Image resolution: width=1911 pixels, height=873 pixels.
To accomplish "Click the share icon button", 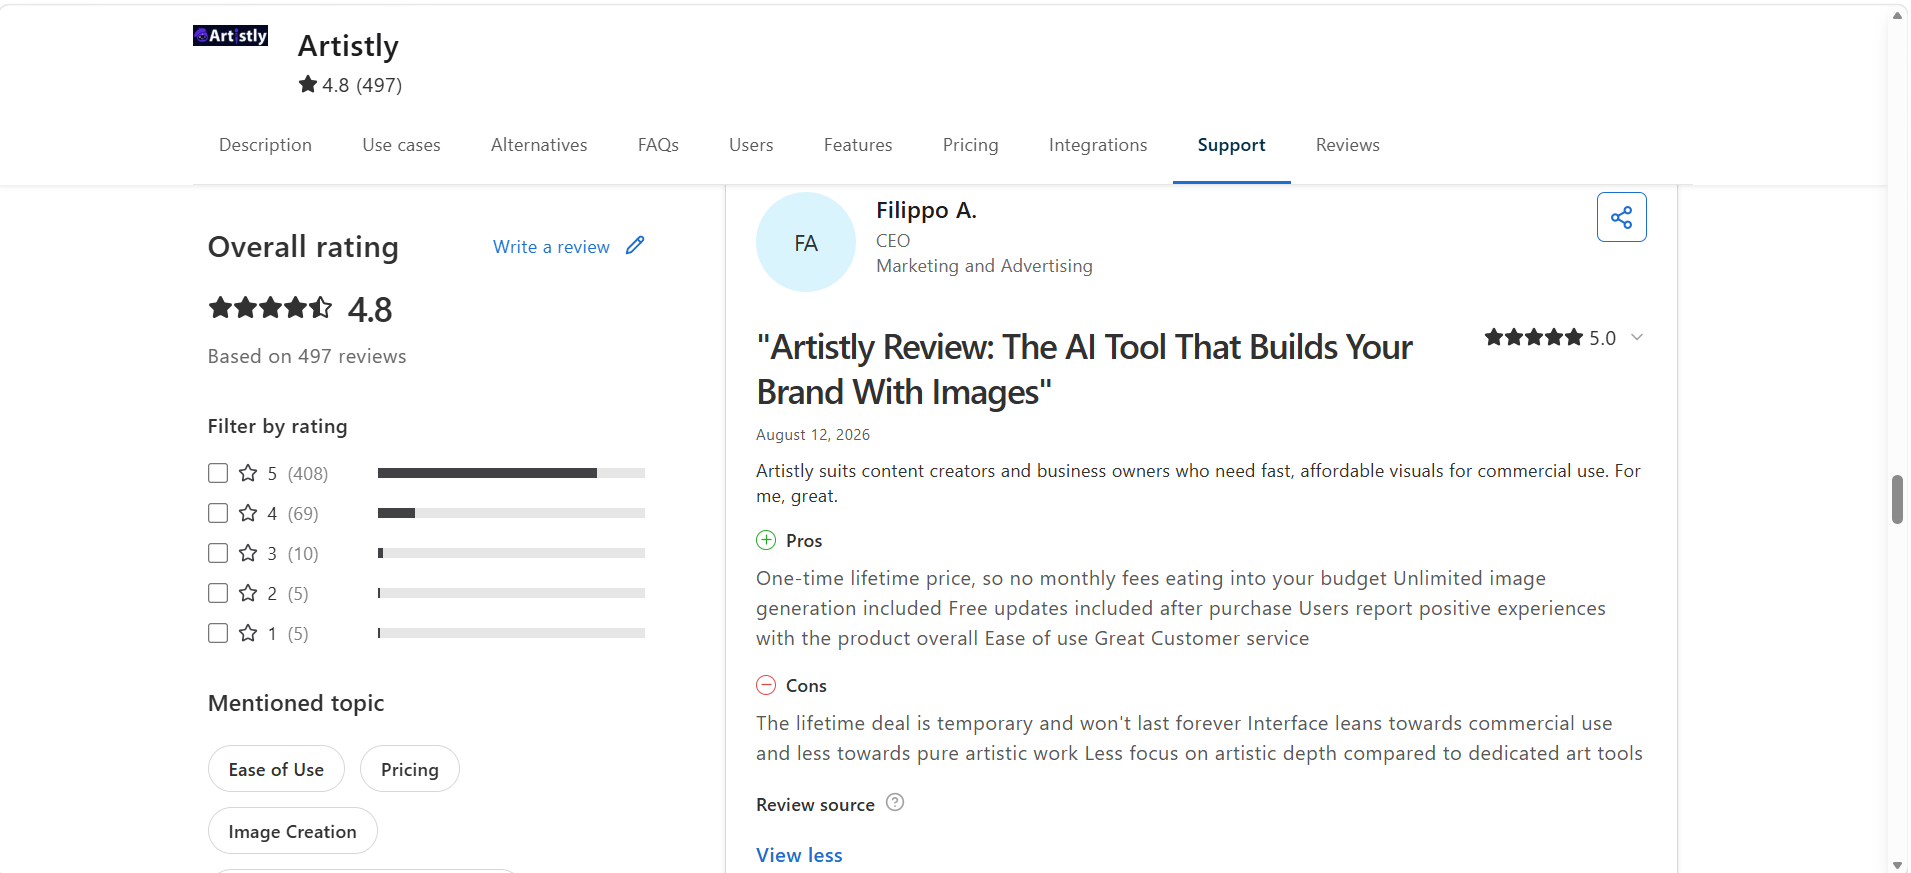I will [x=1621, y=217].
